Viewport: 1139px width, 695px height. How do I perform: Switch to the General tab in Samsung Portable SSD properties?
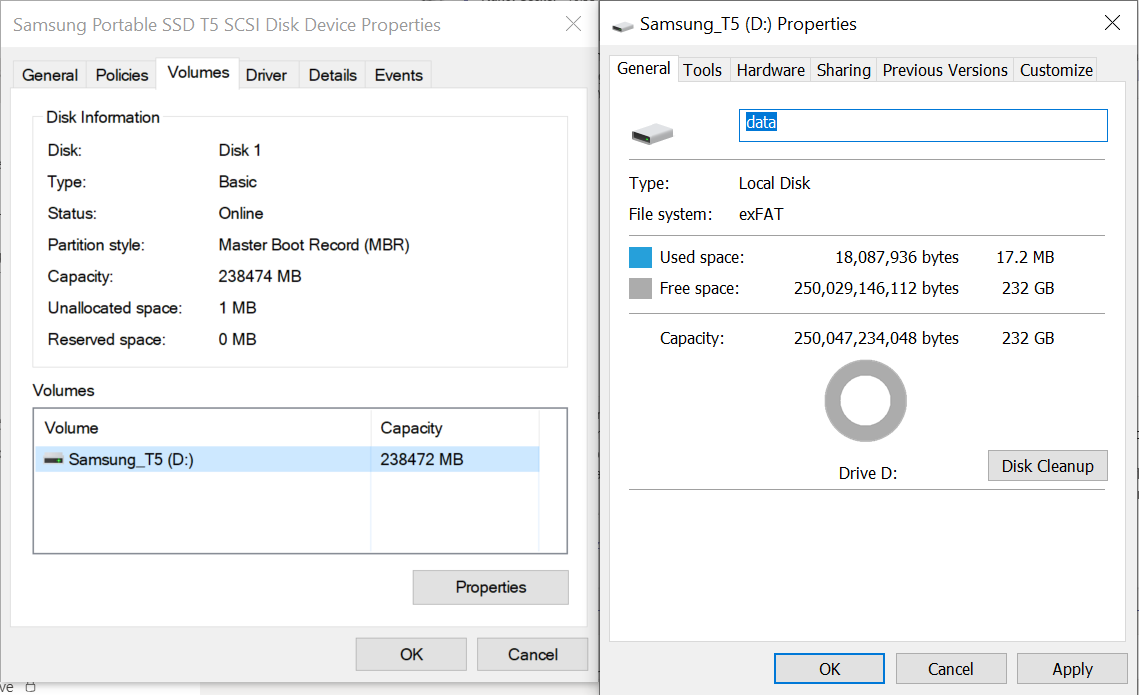point(50,75)
